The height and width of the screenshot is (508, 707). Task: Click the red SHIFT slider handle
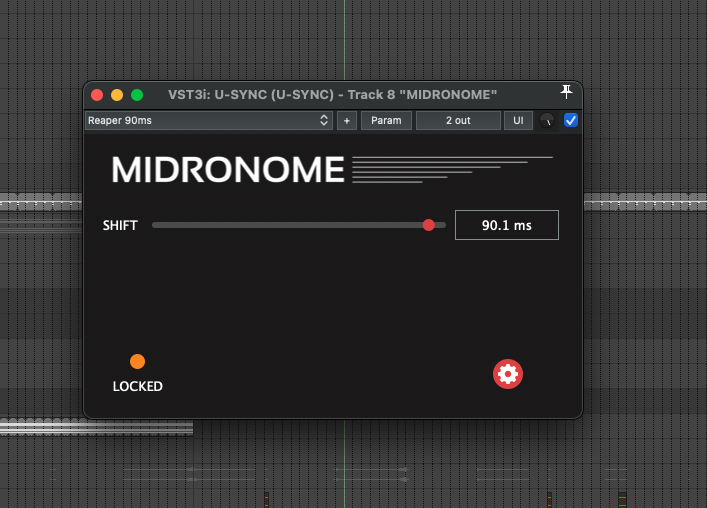coord(429,225)
